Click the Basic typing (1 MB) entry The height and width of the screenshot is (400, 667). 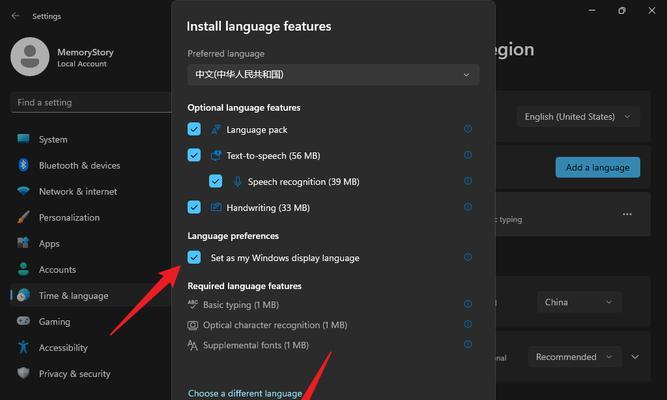tap(241, 305)
